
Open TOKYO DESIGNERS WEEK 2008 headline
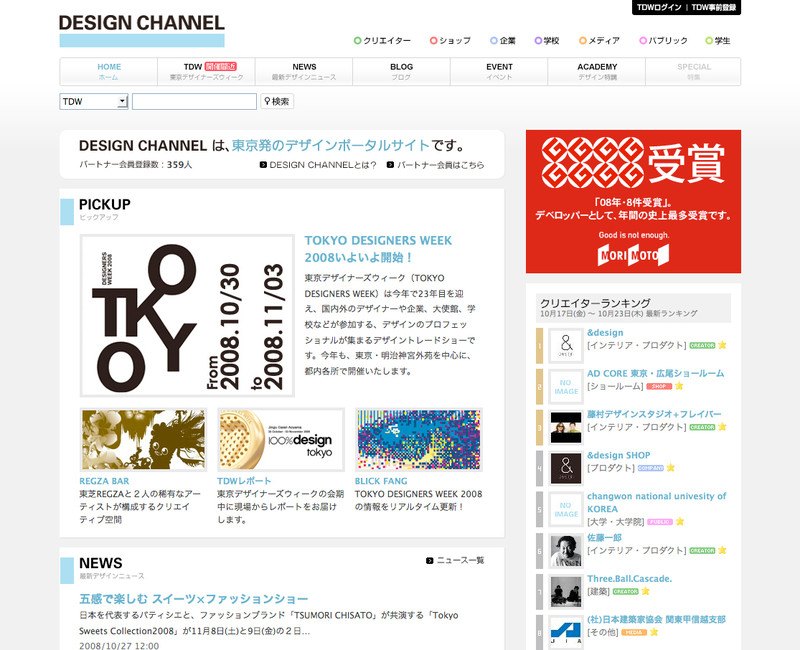pyautogui.click(x=378, y=248)
